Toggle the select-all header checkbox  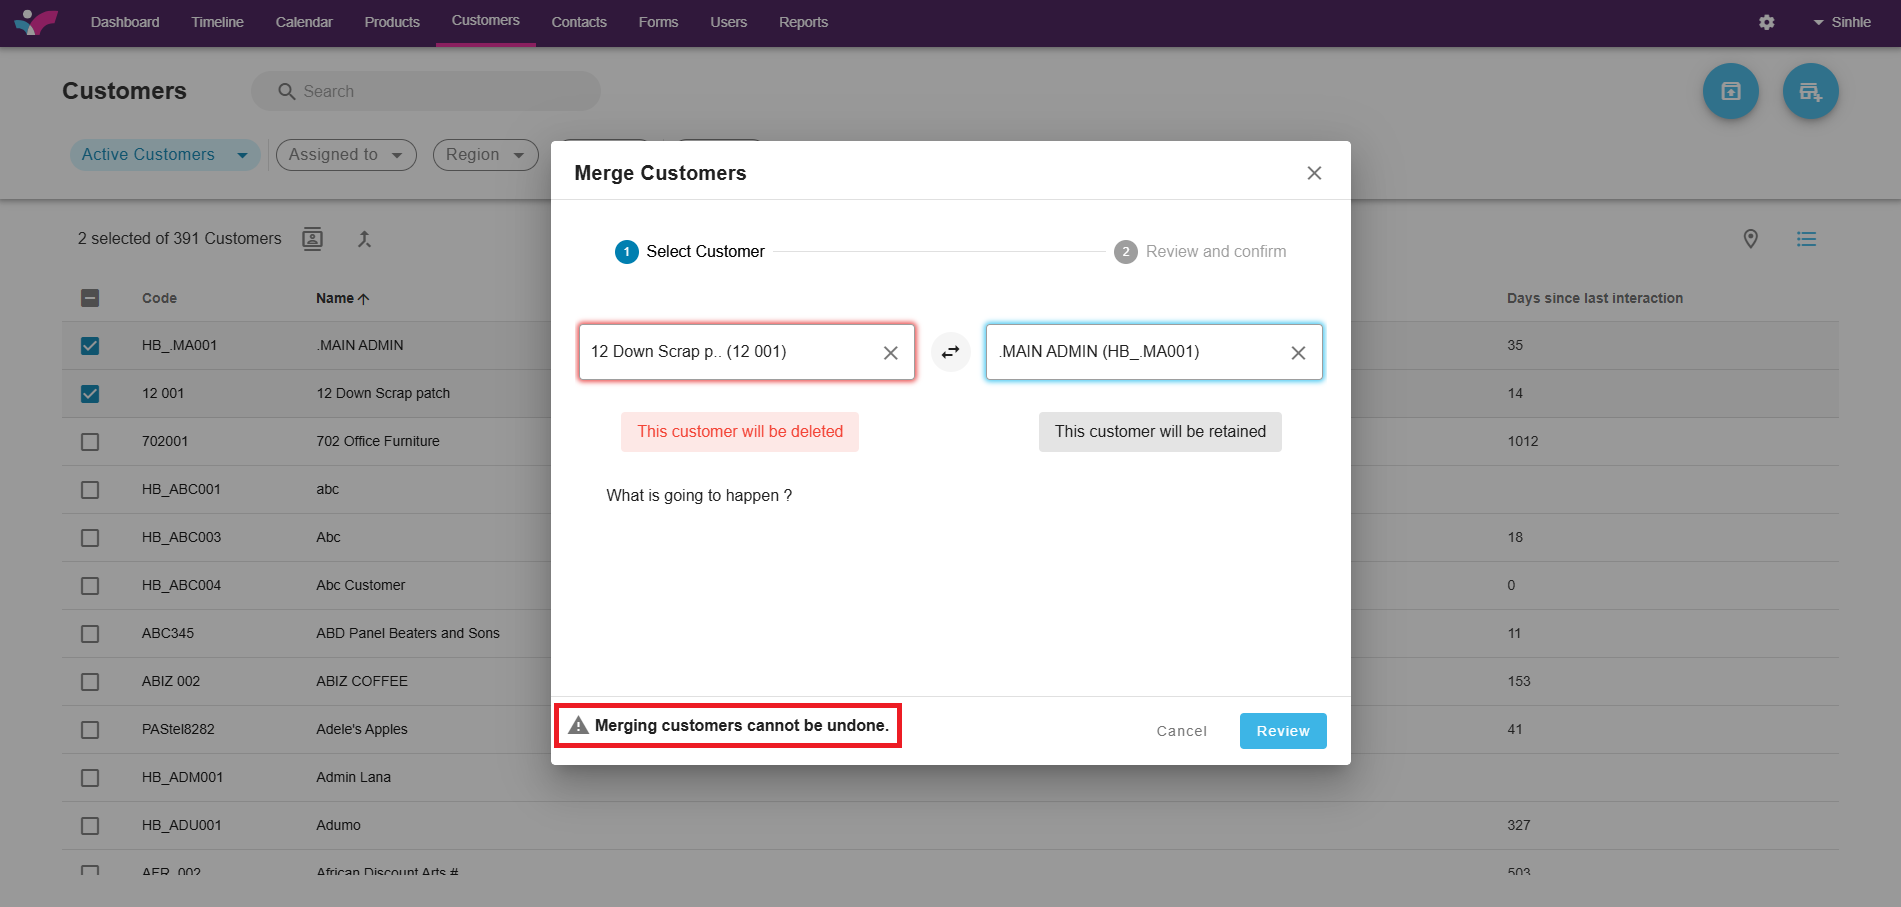[90, 298]
